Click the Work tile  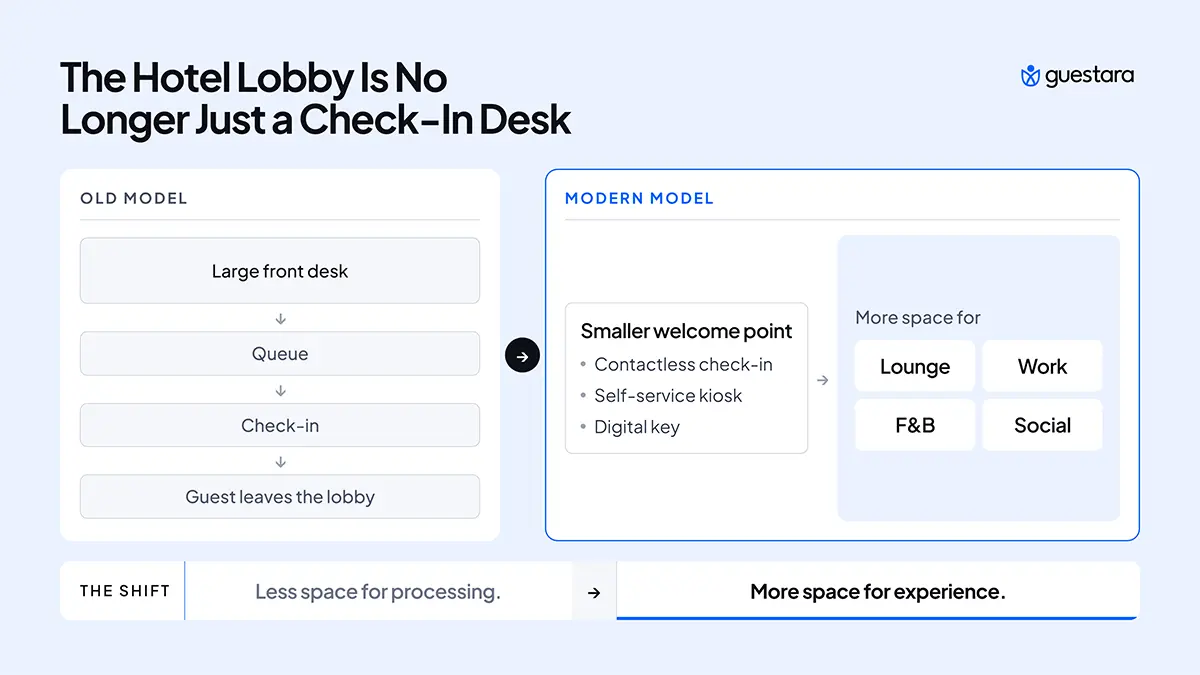1042,366
